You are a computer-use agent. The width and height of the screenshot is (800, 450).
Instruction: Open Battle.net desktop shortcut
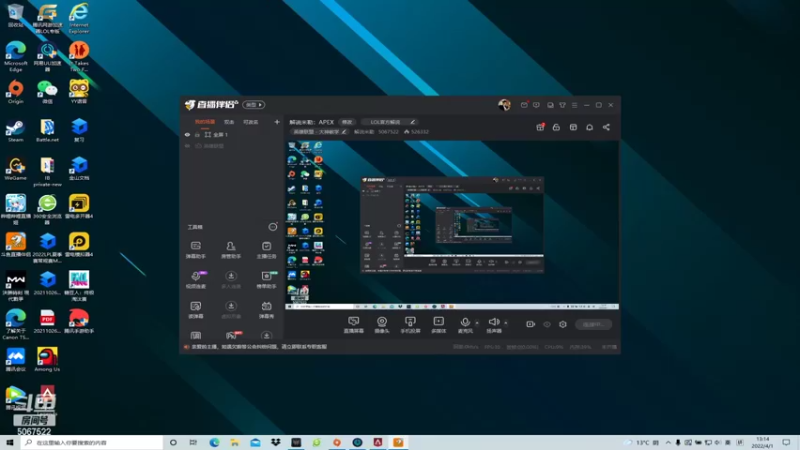(x=47, y=131)
